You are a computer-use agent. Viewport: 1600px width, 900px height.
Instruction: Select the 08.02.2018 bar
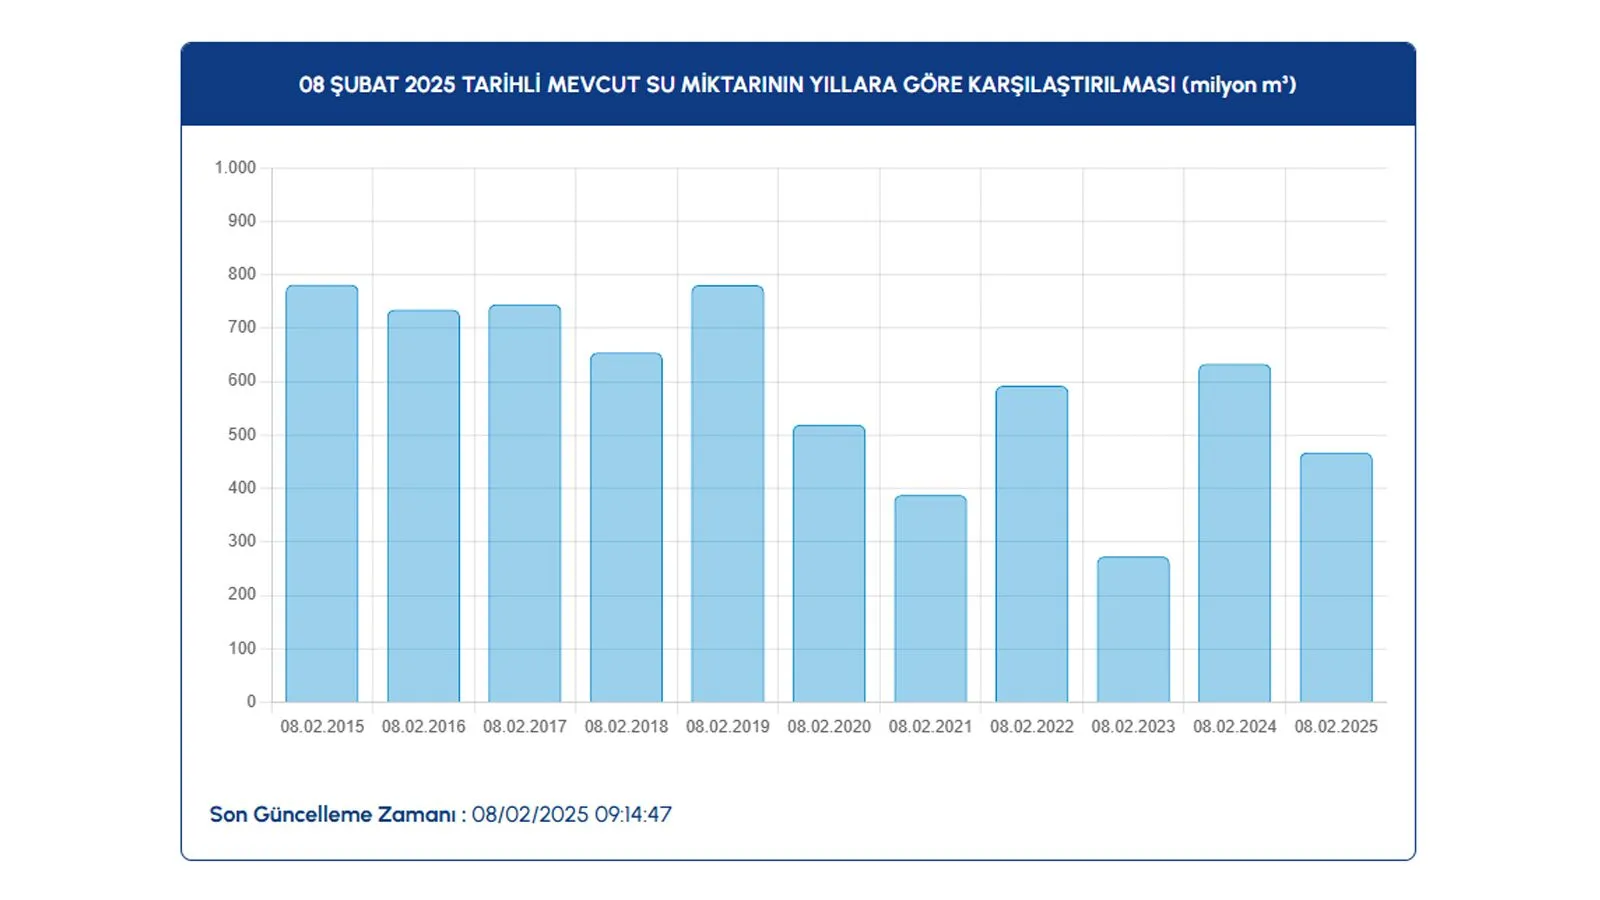pos(626,528)
